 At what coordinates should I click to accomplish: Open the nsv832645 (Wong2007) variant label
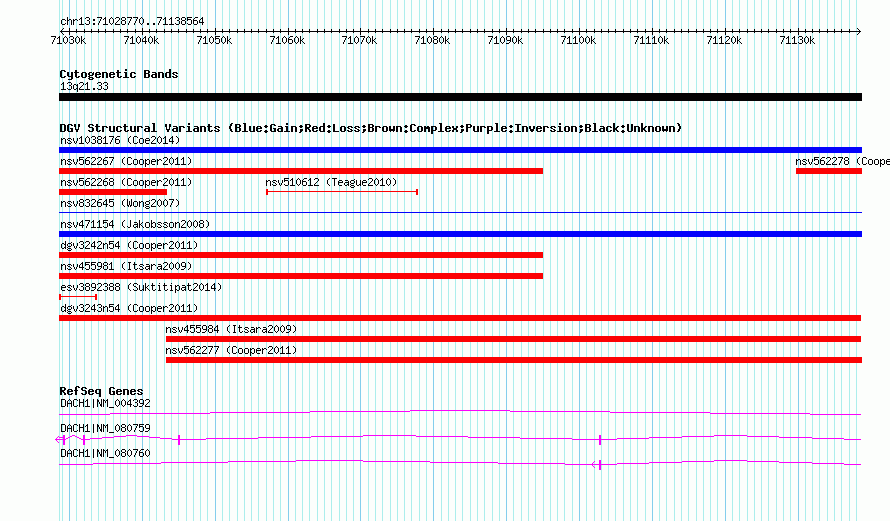(x=120, y=203)
